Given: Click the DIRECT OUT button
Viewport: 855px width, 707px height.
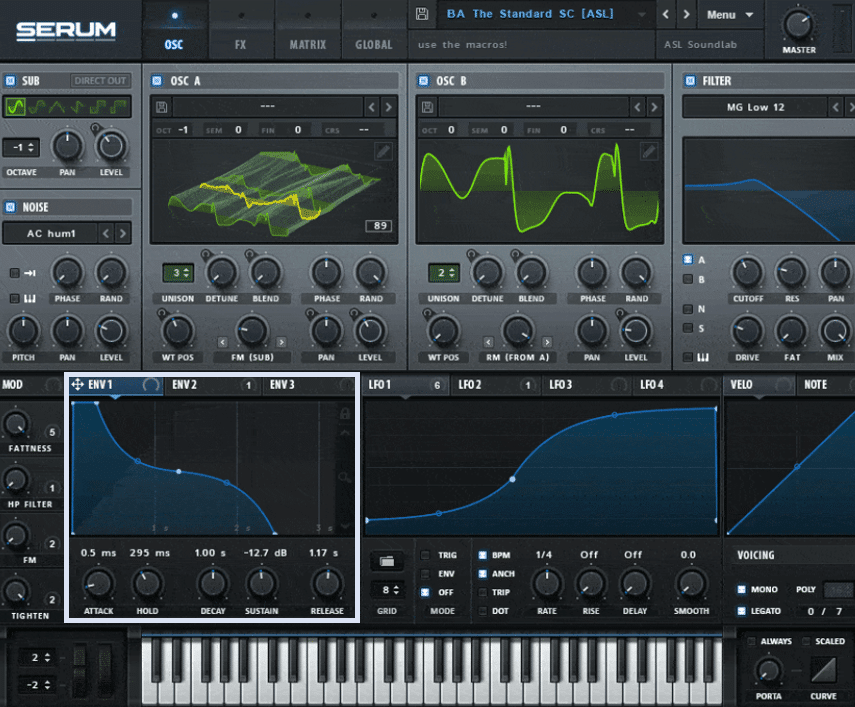Looking at the screenshot, I should (x=101, y=80).
